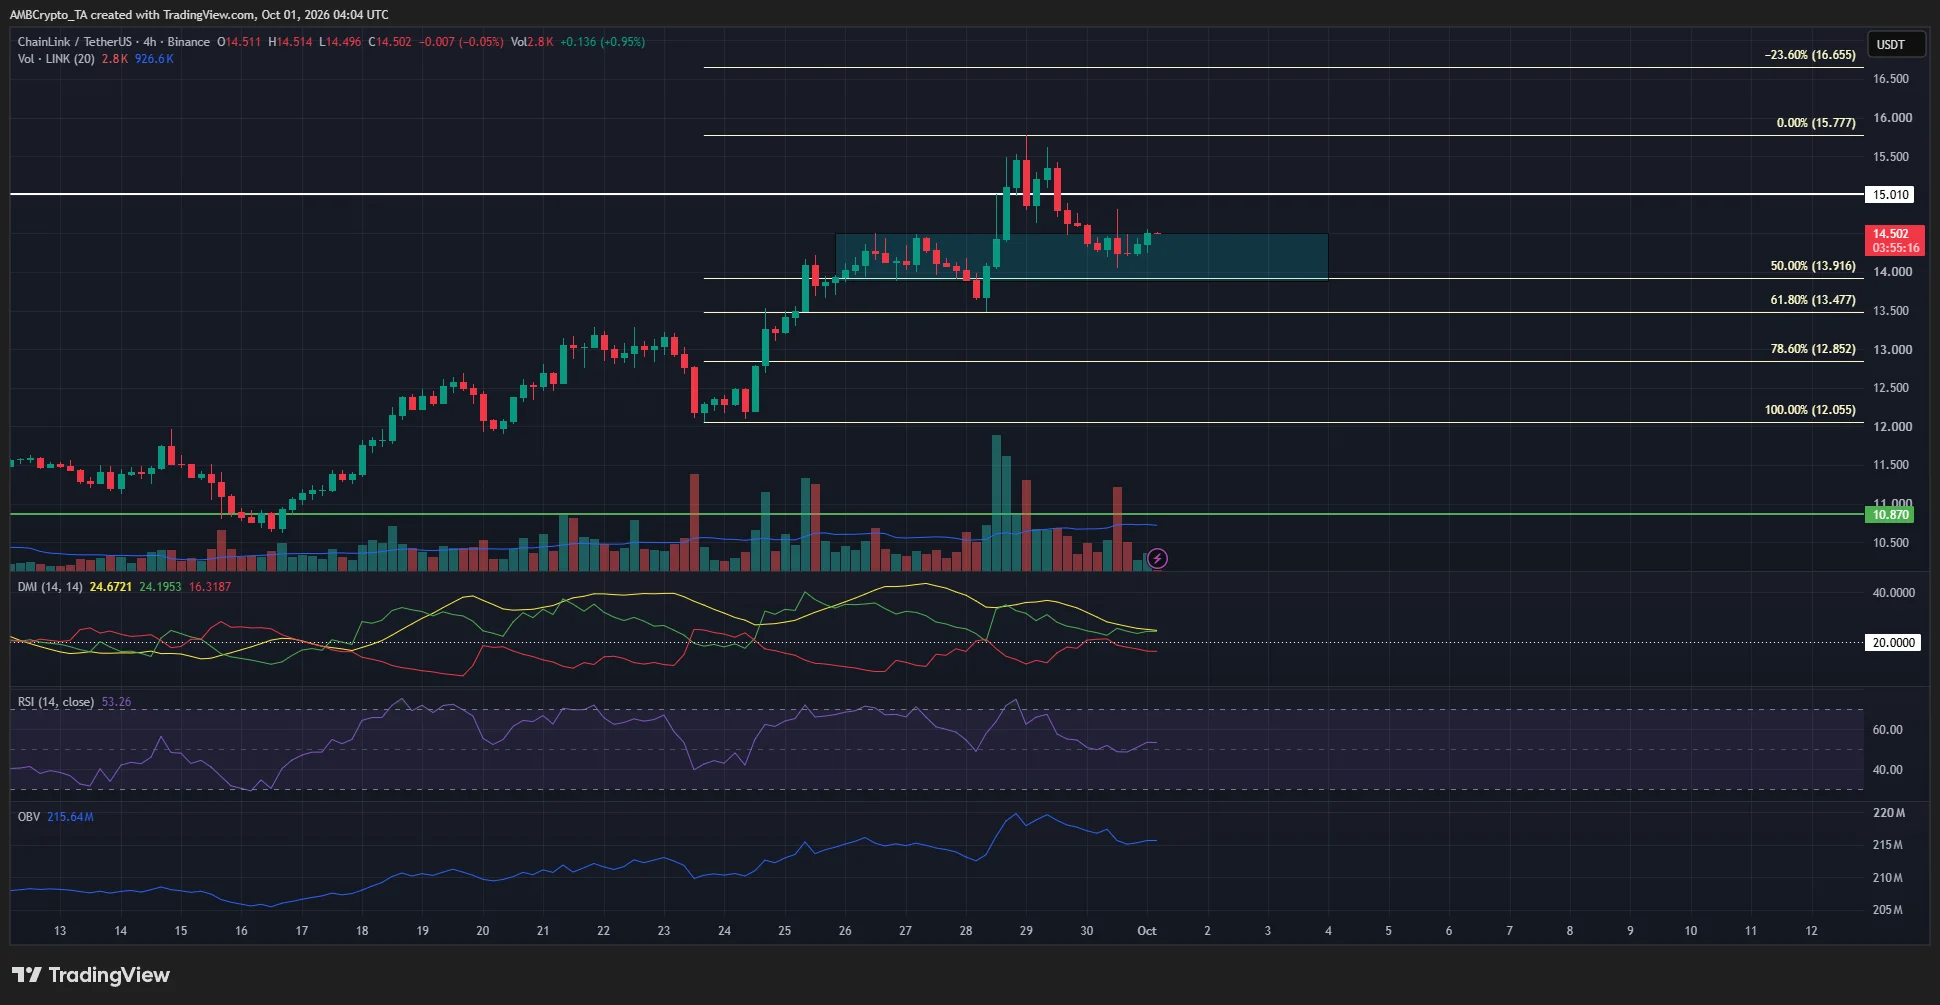Click the 205M OBV scale label
The height and width of the screenshot is (1005, 1940).
tap(1888, 910)
